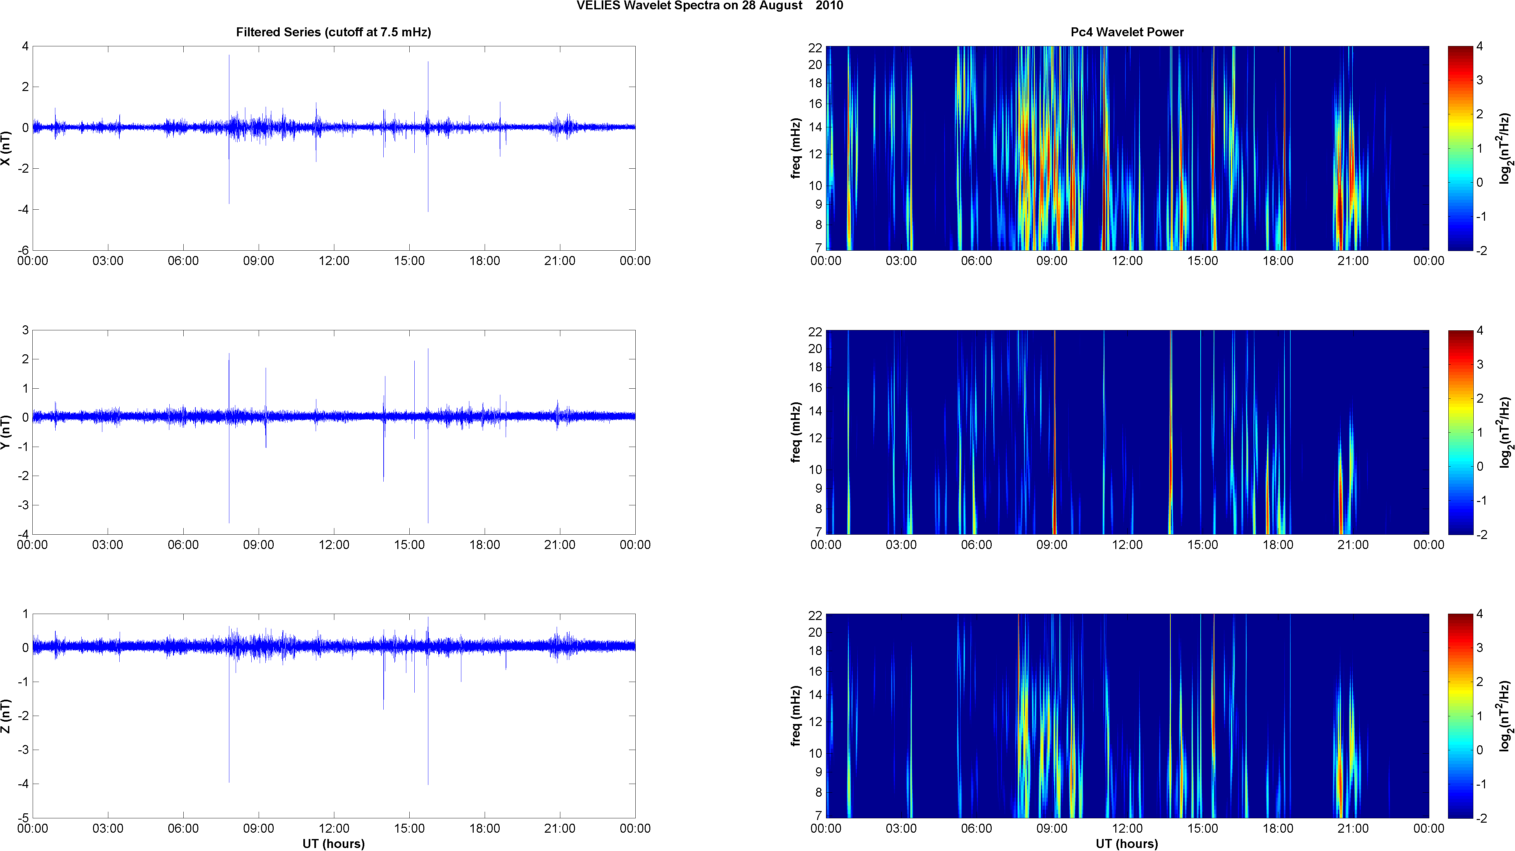1515x851 pixels.
Task: Select the Pc4 Wavelet Power title
Action: click(1126, 32)
